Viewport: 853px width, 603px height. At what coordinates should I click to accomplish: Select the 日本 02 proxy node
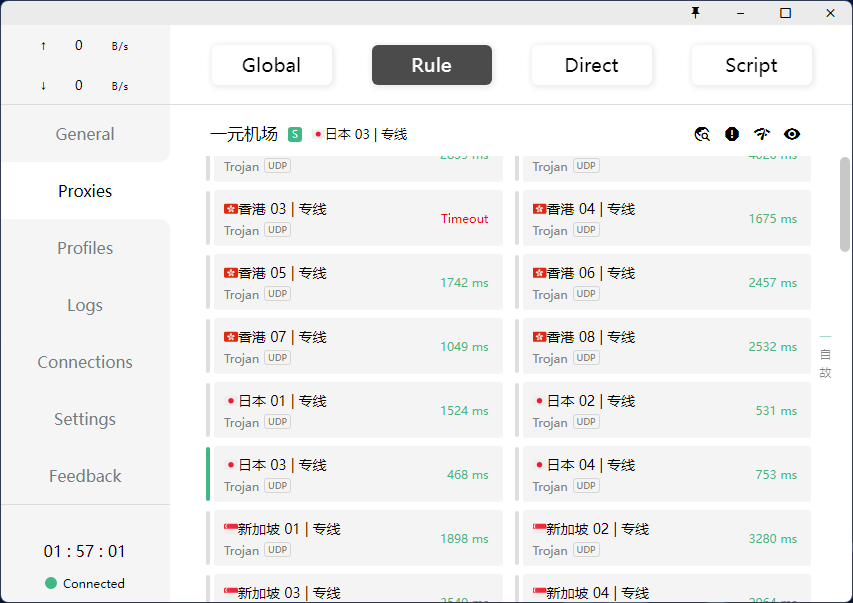click(665, 410)
